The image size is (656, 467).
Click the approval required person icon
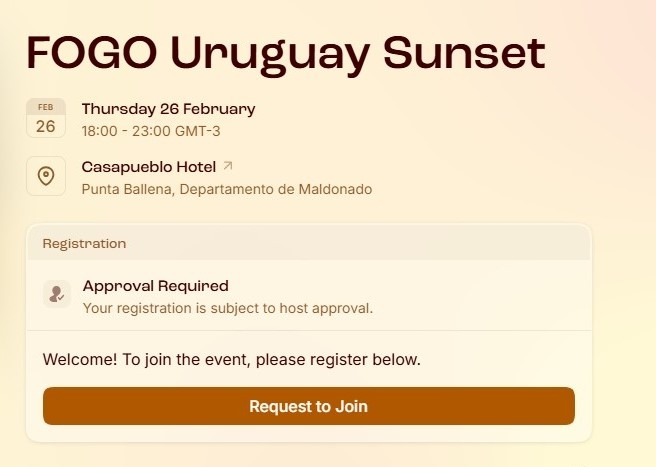coord(56,295)
